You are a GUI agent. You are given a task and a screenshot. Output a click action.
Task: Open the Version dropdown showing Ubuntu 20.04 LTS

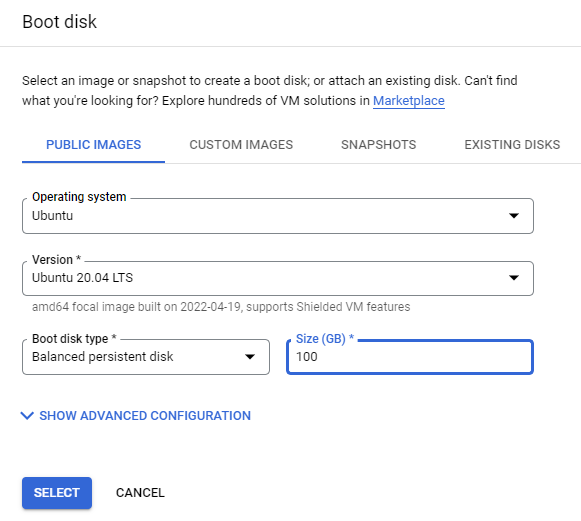[278, 278]
